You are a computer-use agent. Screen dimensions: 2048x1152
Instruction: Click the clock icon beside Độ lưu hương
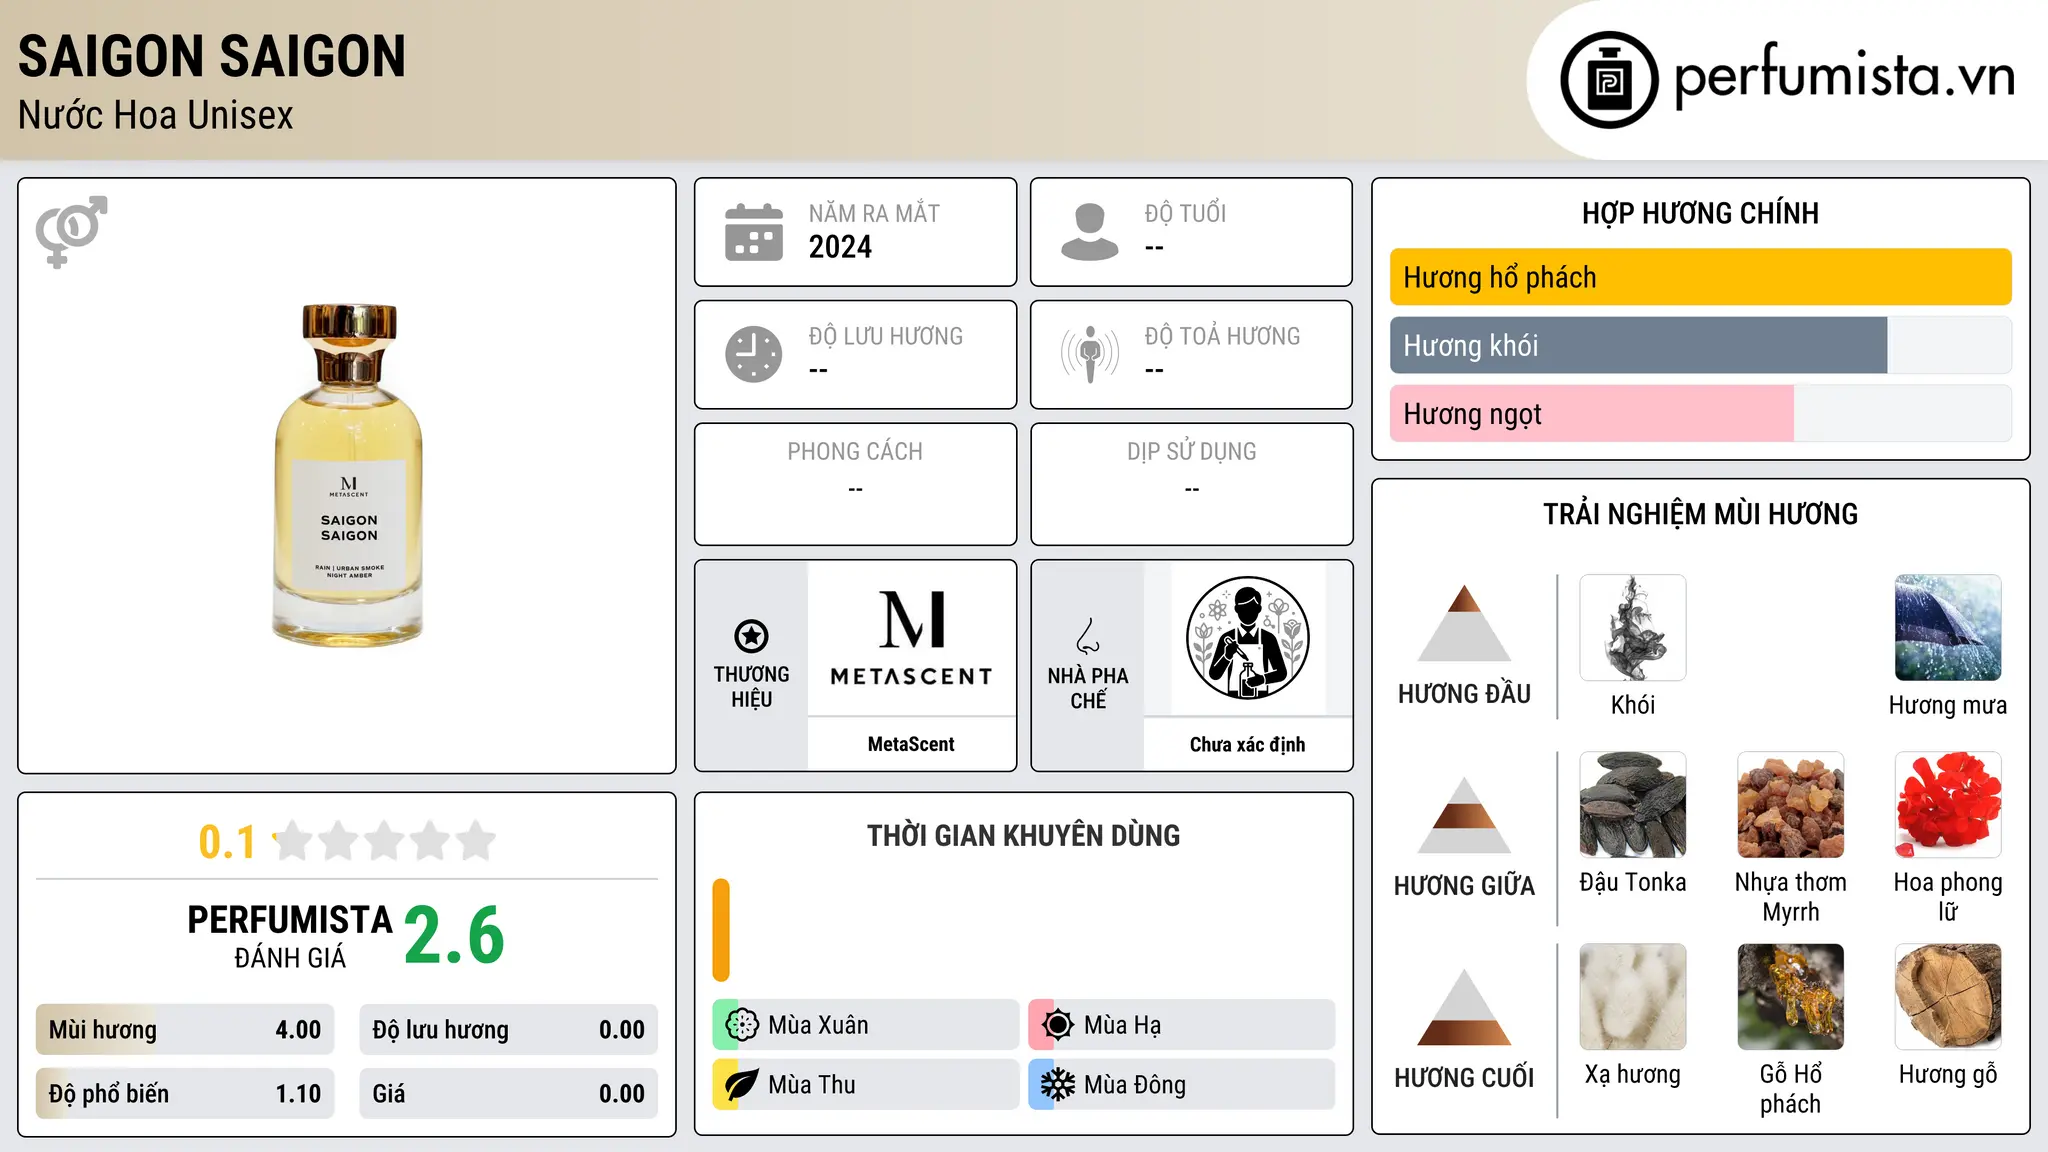tap(754, 354)
